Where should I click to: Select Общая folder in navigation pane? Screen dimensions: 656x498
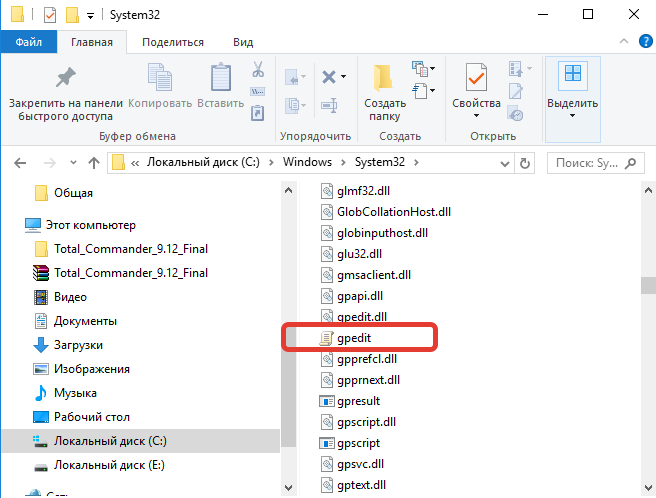pyautogui.click(x=64, y=193)
